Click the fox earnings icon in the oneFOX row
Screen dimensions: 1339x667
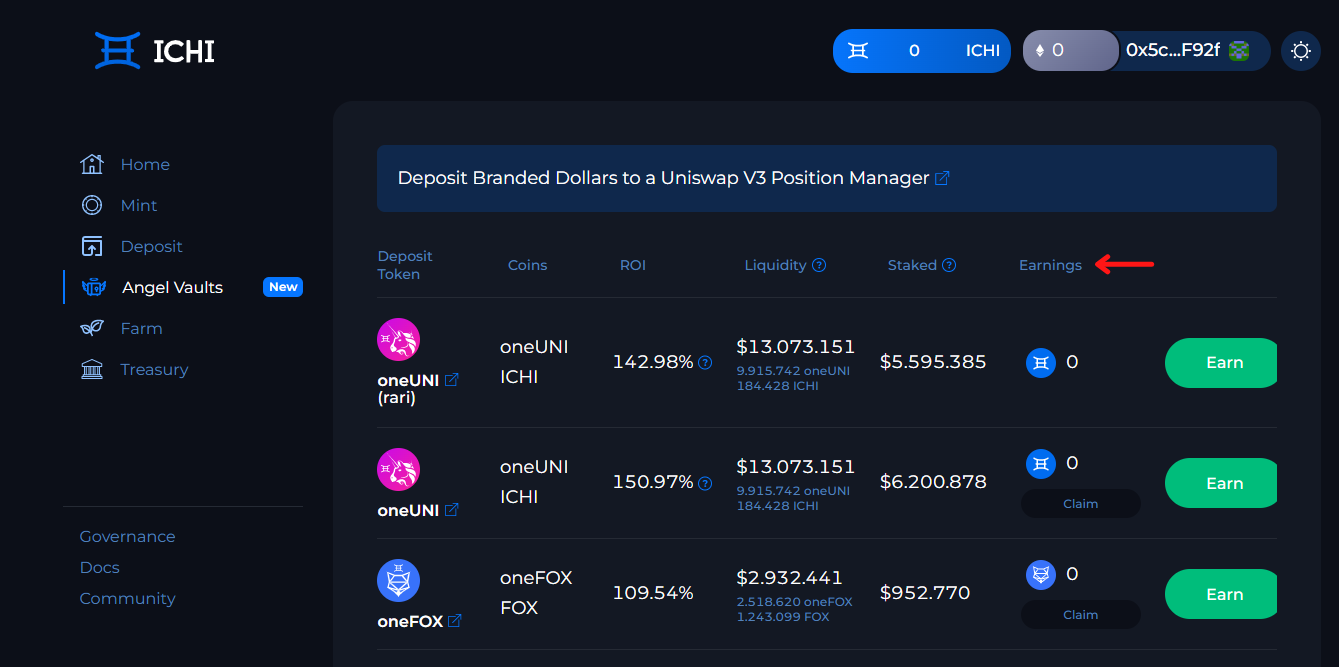tap(1041, 575)
